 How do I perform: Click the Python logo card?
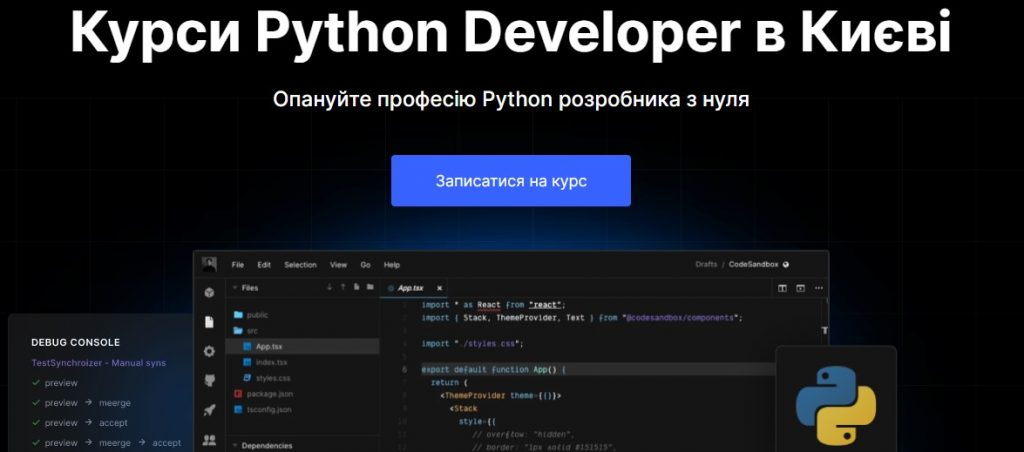coord(836,400)
